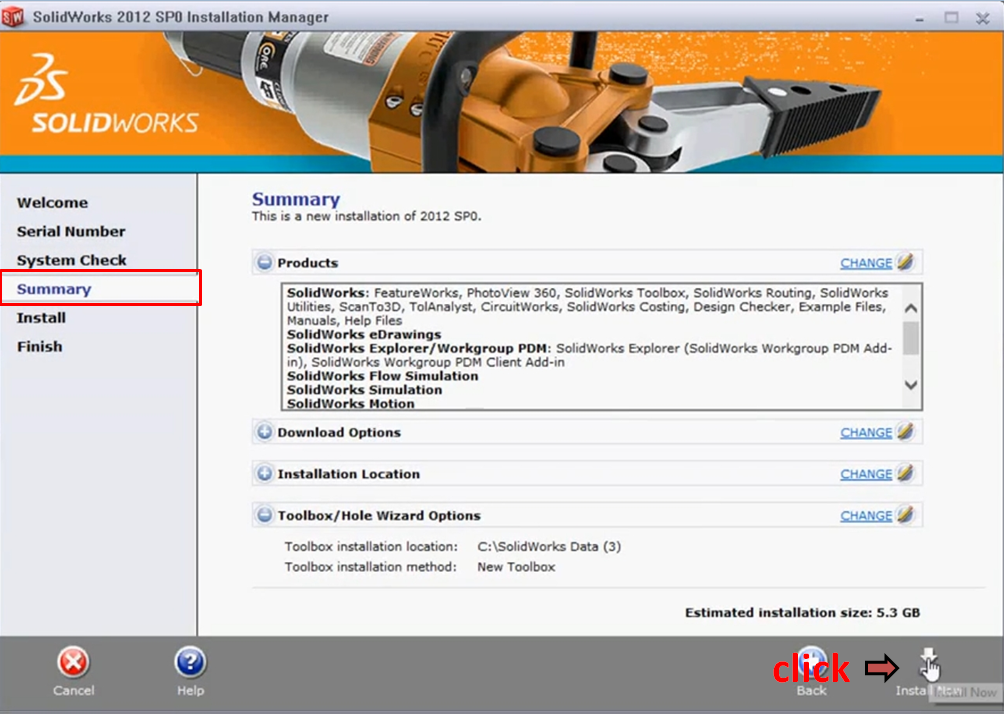Click the Products section header label
This screenshot has height=714, width=1004.
307,263
